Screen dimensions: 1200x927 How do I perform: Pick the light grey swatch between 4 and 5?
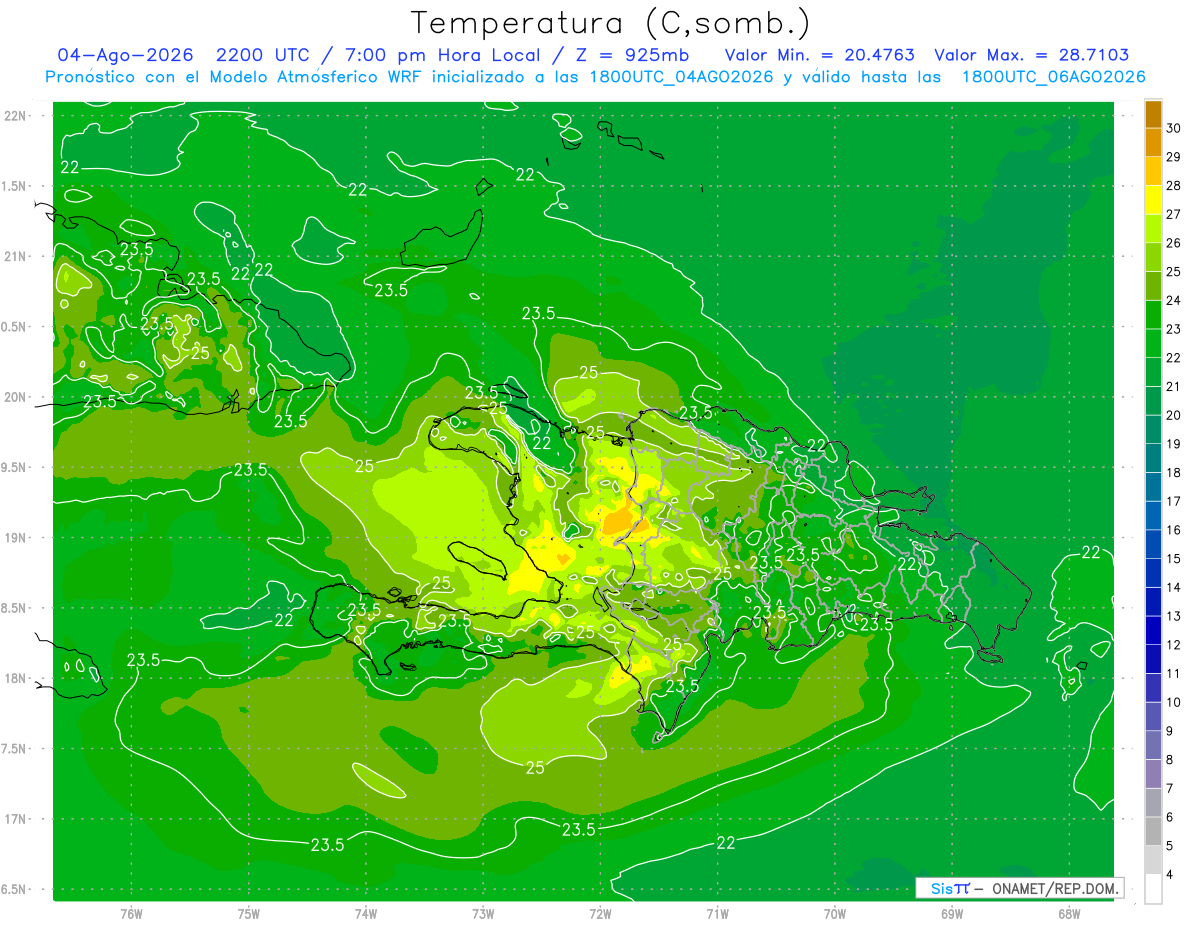click(x=1153, y=860)
